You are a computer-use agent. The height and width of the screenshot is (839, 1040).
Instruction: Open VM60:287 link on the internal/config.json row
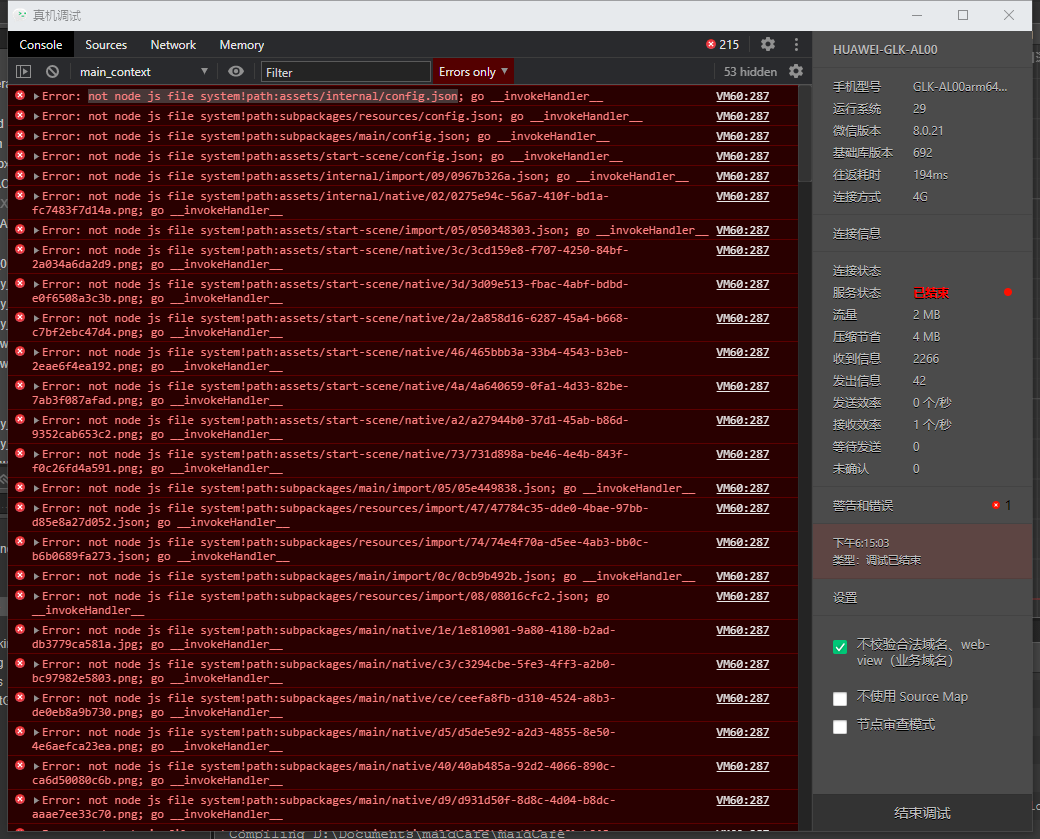(x=742, y=96)
